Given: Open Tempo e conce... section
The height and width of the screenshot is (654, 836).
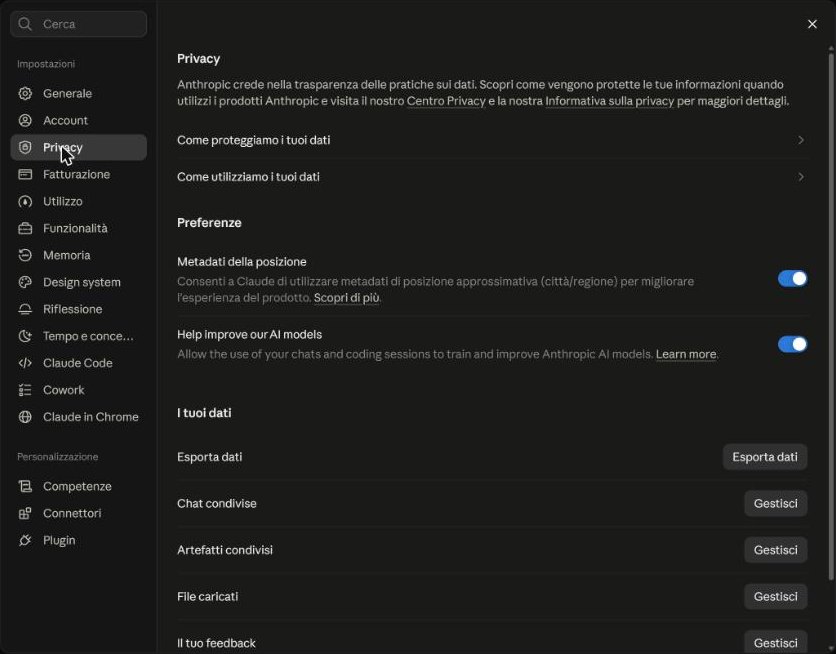Looking at the screenshot, I should pos(78,336).
